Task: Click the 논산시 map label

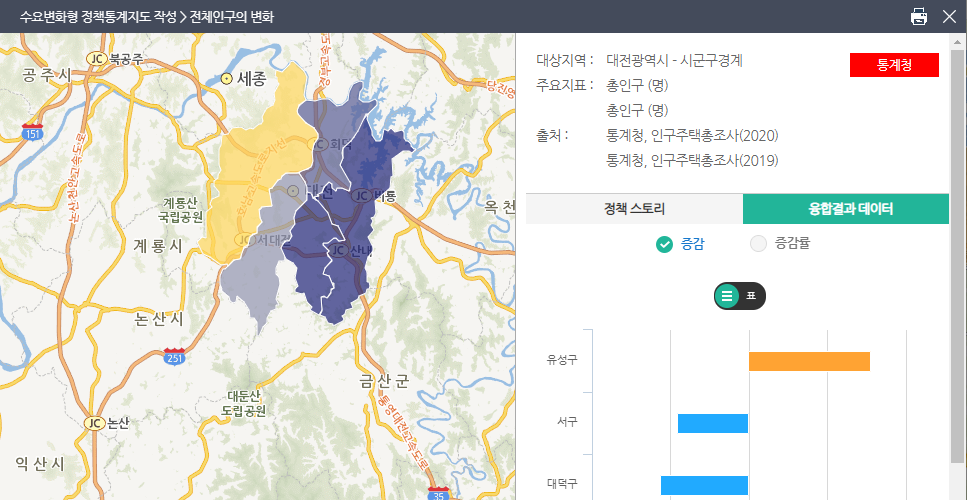Action: tap(159, 319)
